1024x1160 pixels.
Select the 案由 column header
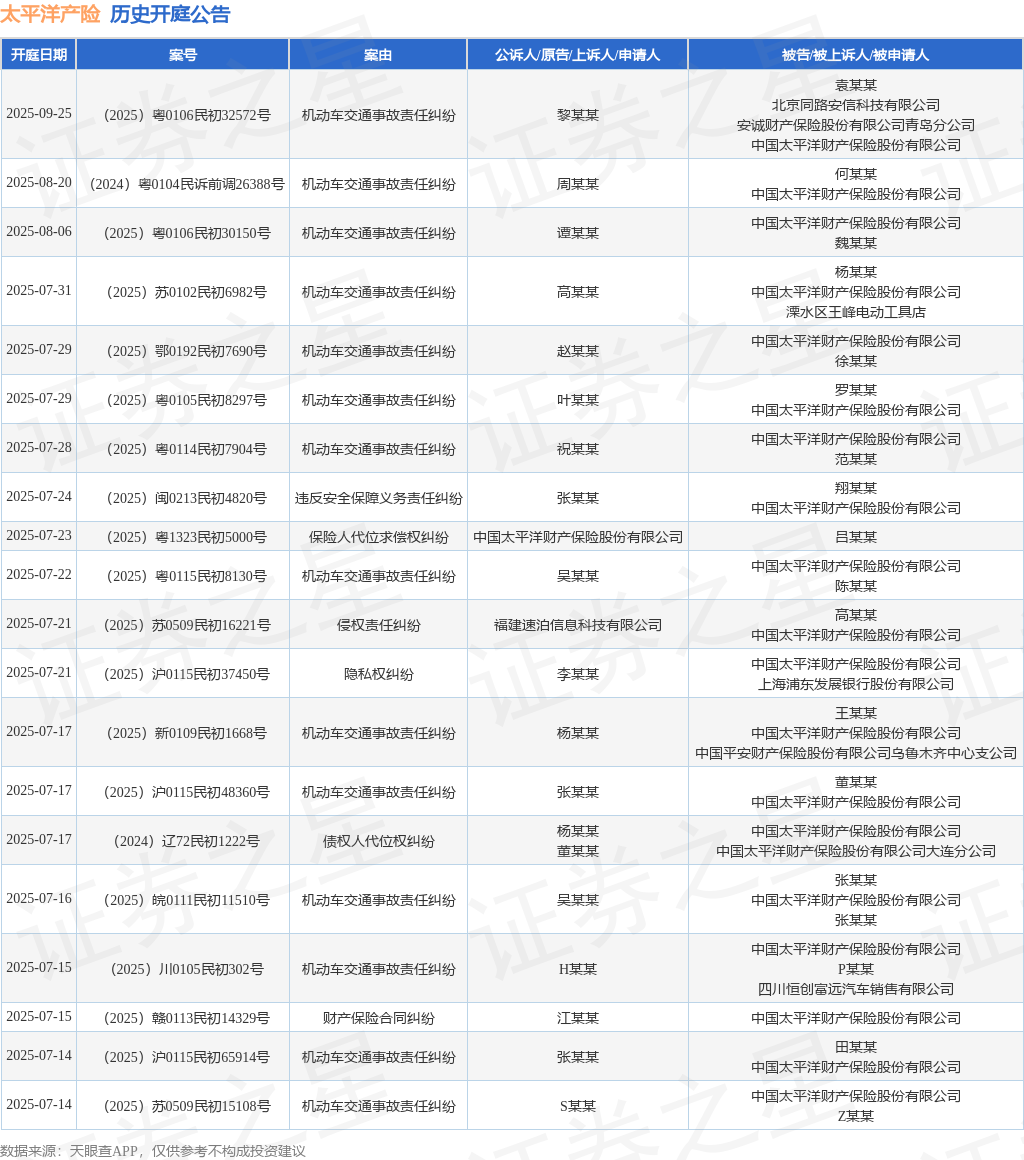click(378, 55)
